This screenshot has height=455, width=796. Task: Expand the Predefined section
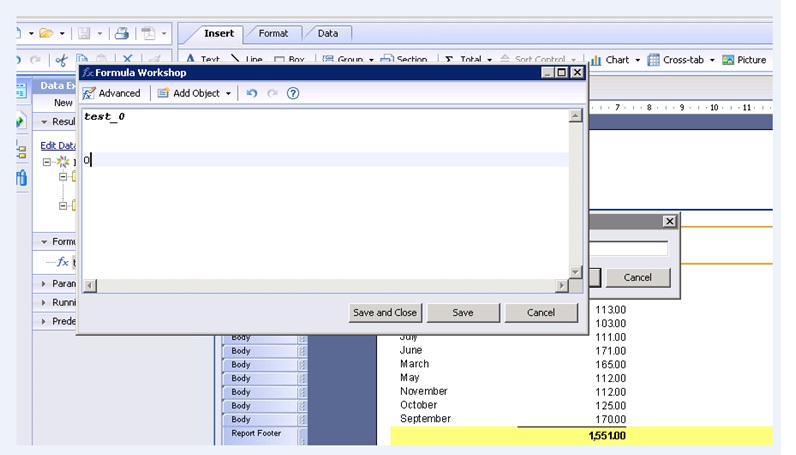(44, 321)
